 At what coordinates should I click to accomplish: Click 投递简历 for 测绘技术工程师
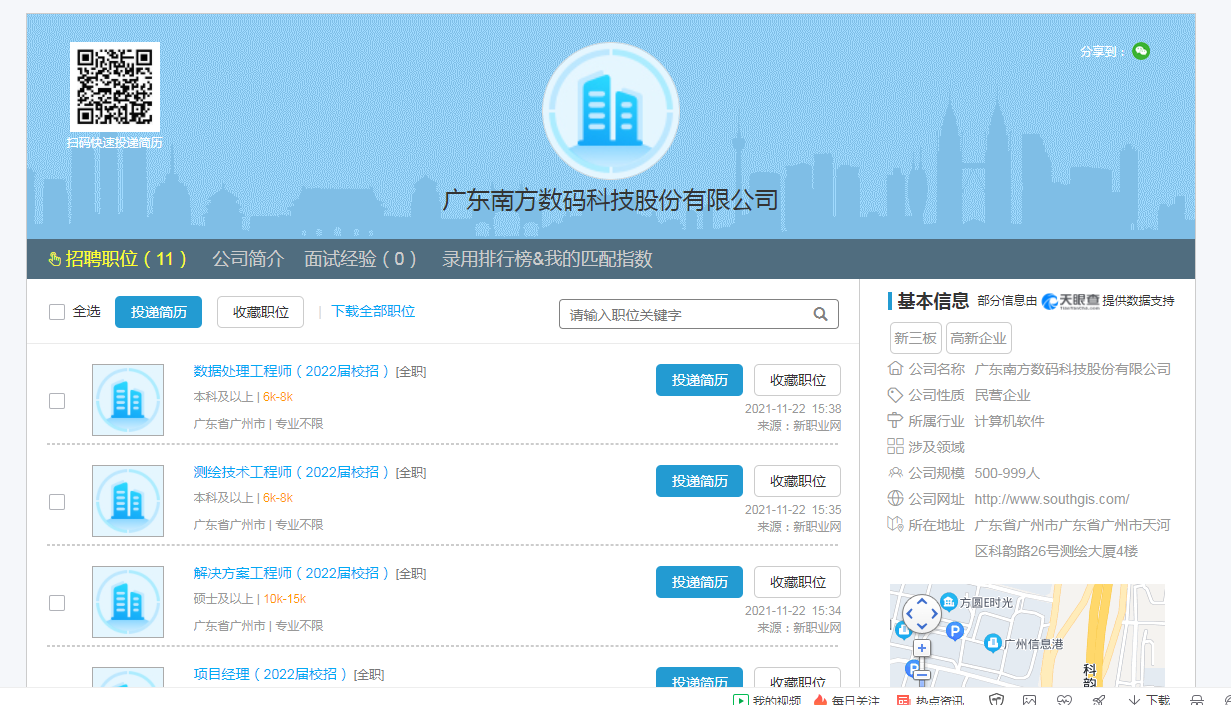699,481
